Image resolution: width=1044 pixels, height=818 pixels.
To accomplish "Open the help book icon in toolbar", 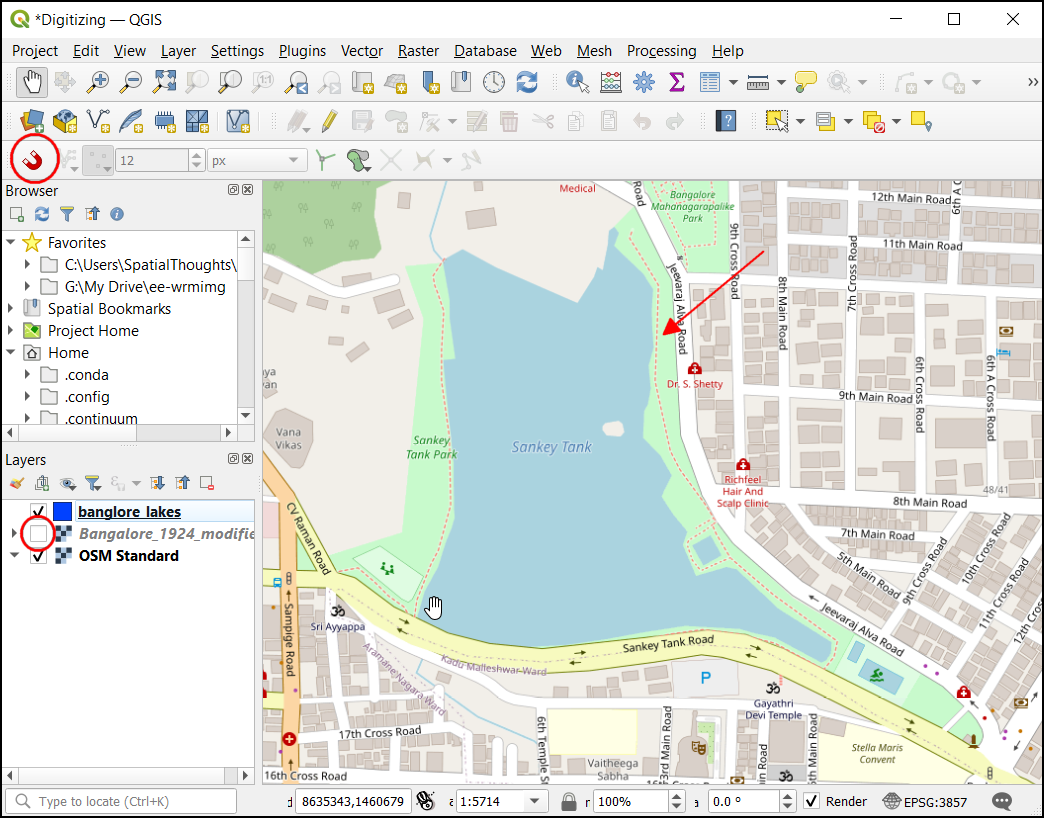I will (x=726, y=121).
